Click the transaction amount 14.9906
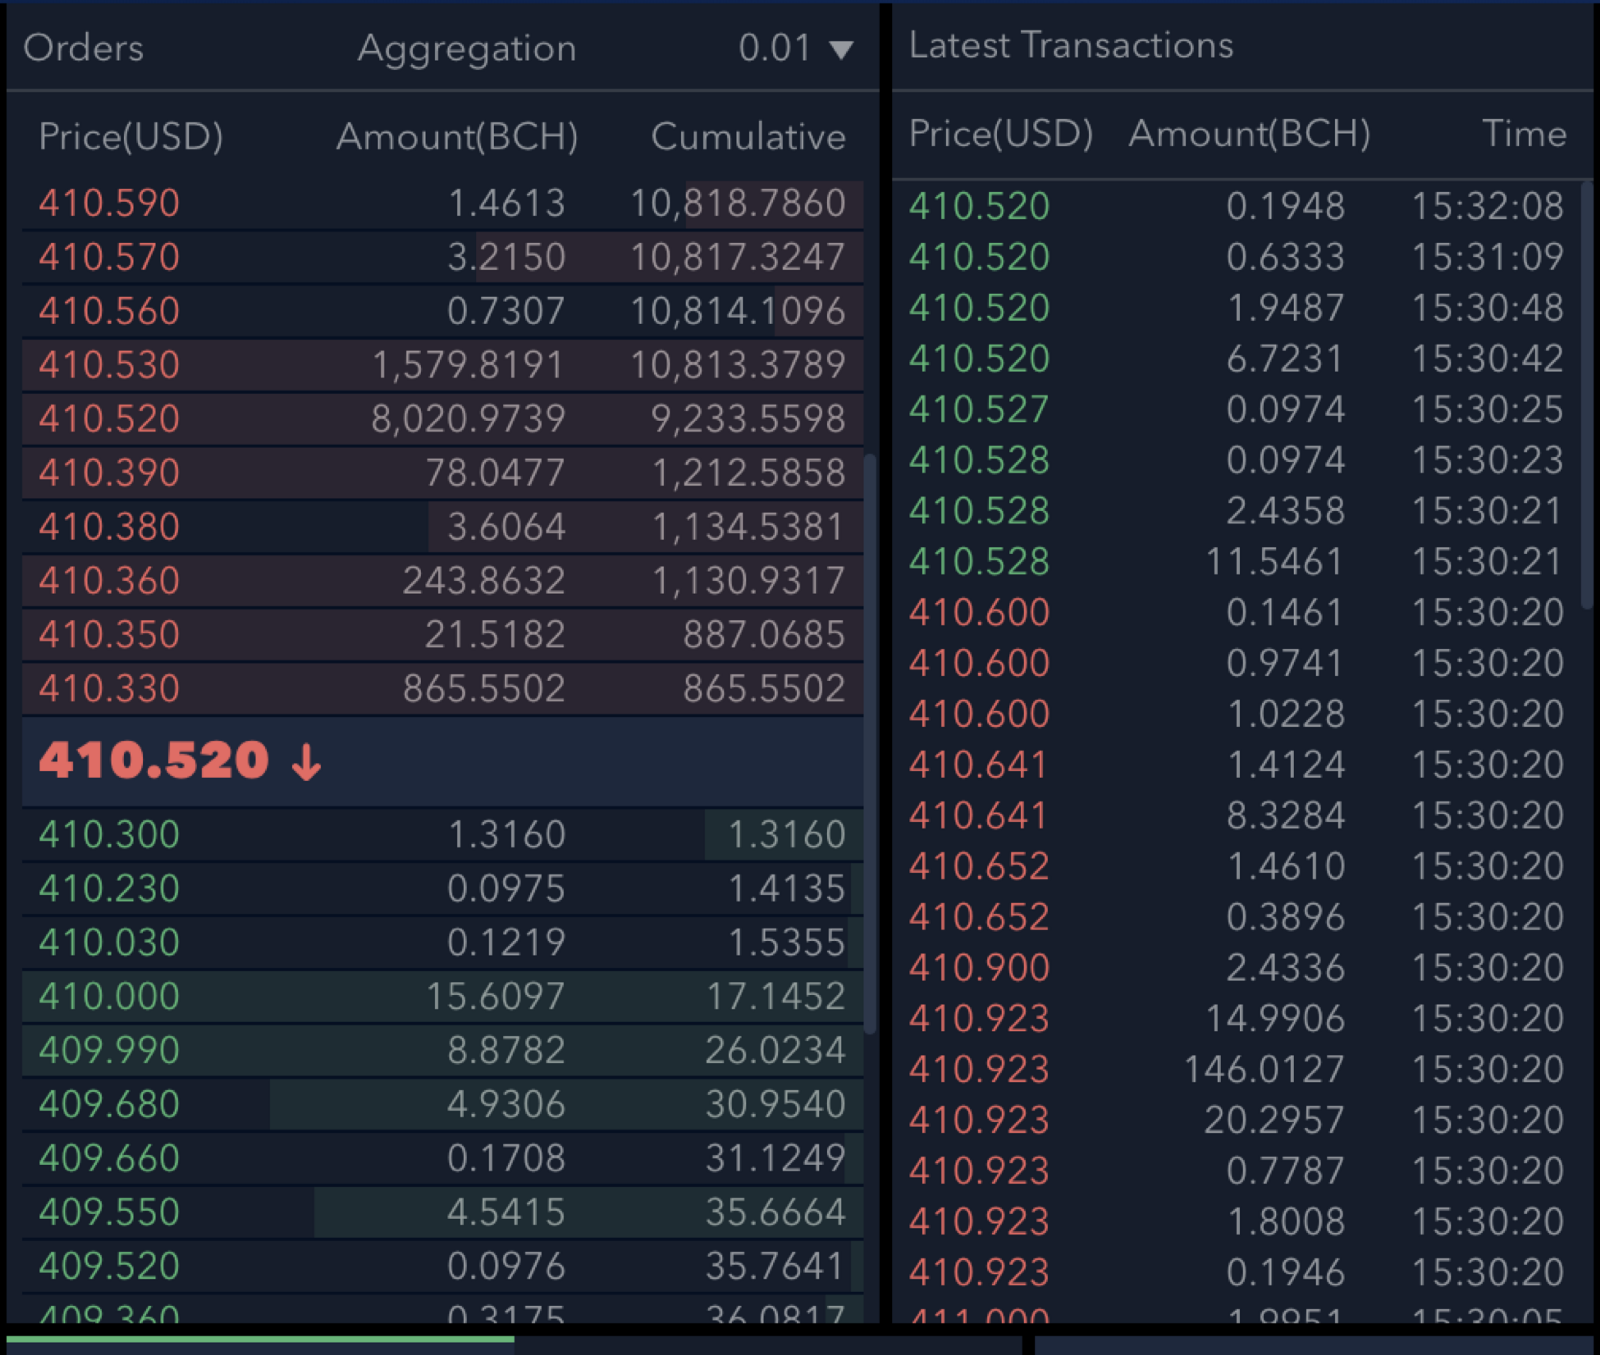The width and height of the screenshot is (1600, 1355). click(x=1274, y=1019)
